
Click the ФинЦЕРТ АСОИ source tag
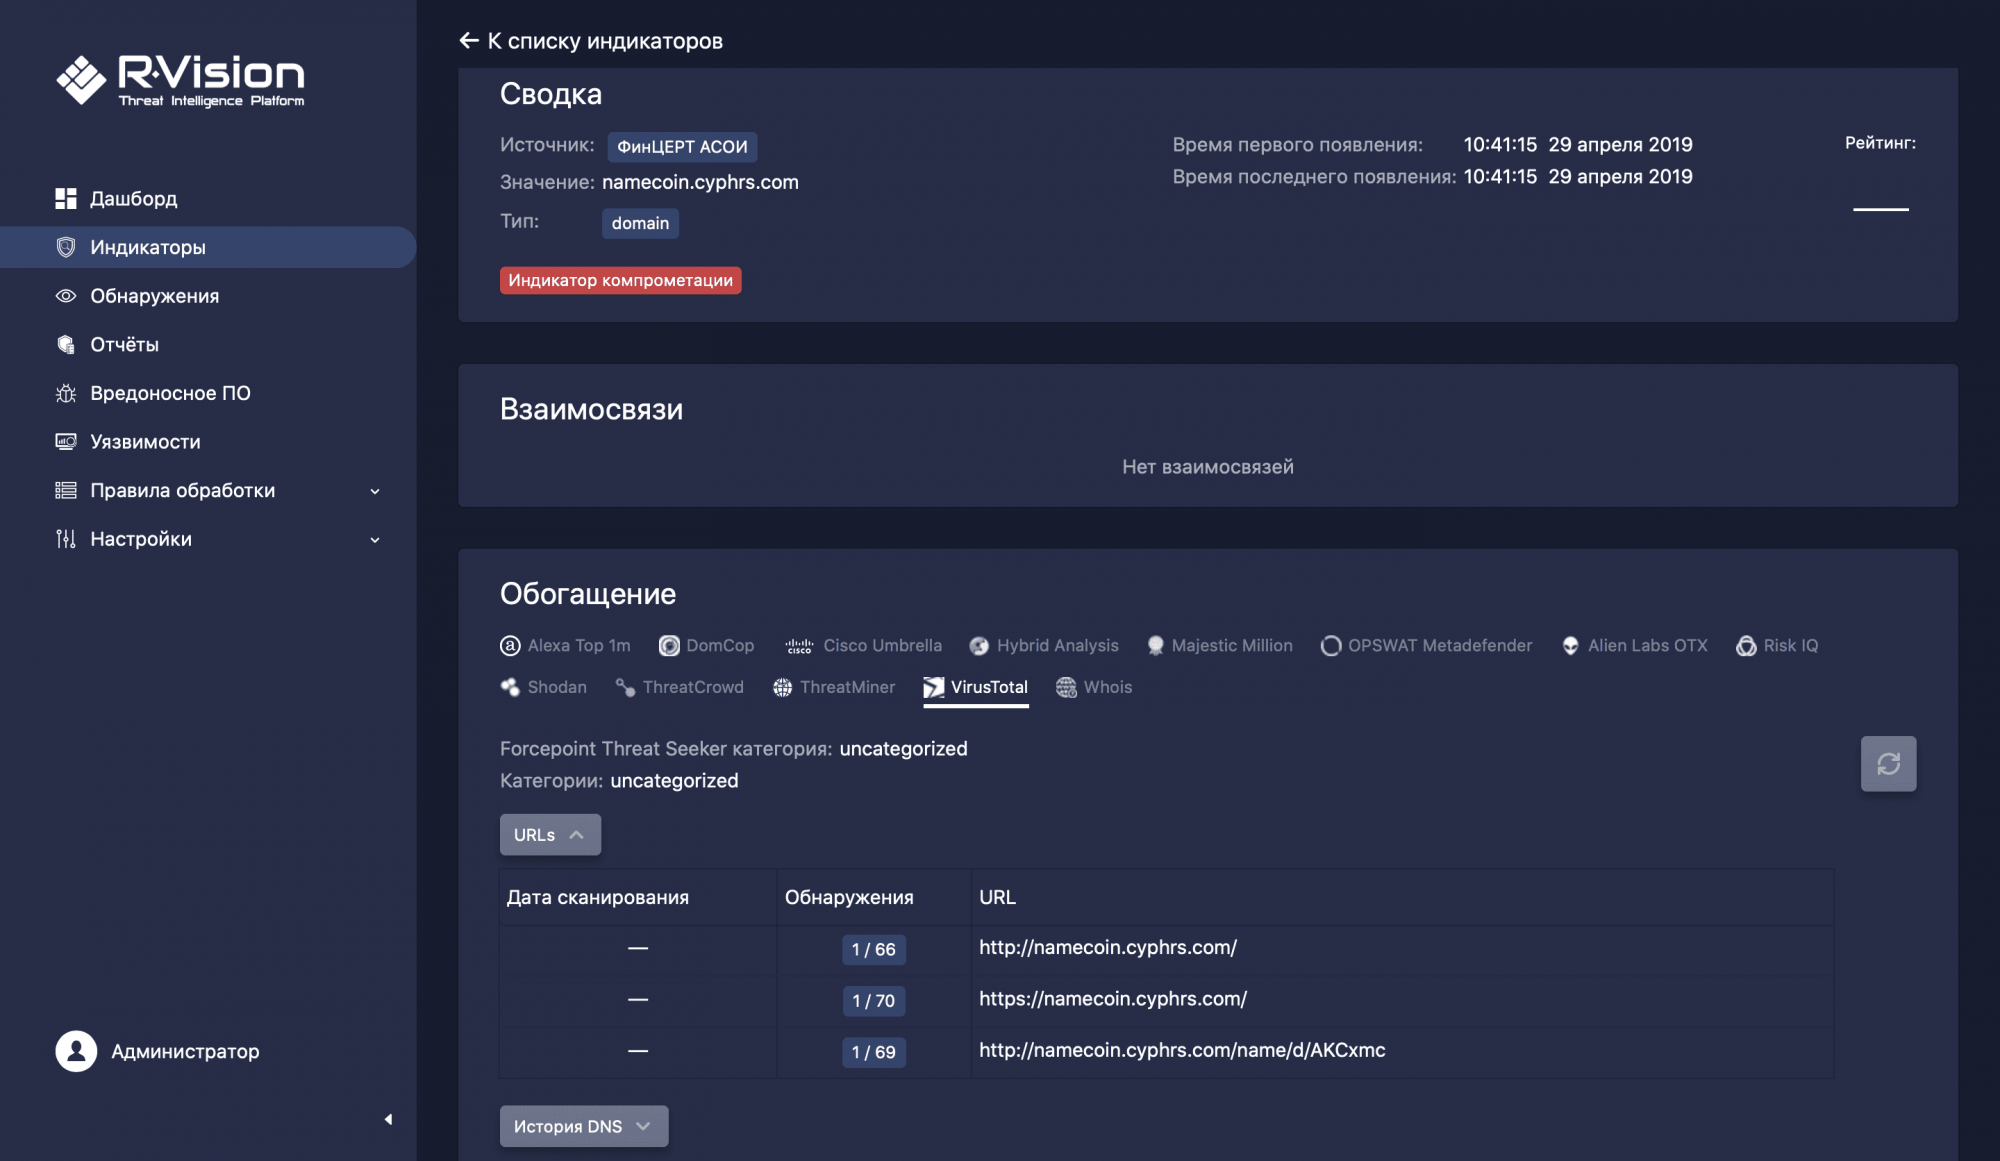tap(682, 147)
